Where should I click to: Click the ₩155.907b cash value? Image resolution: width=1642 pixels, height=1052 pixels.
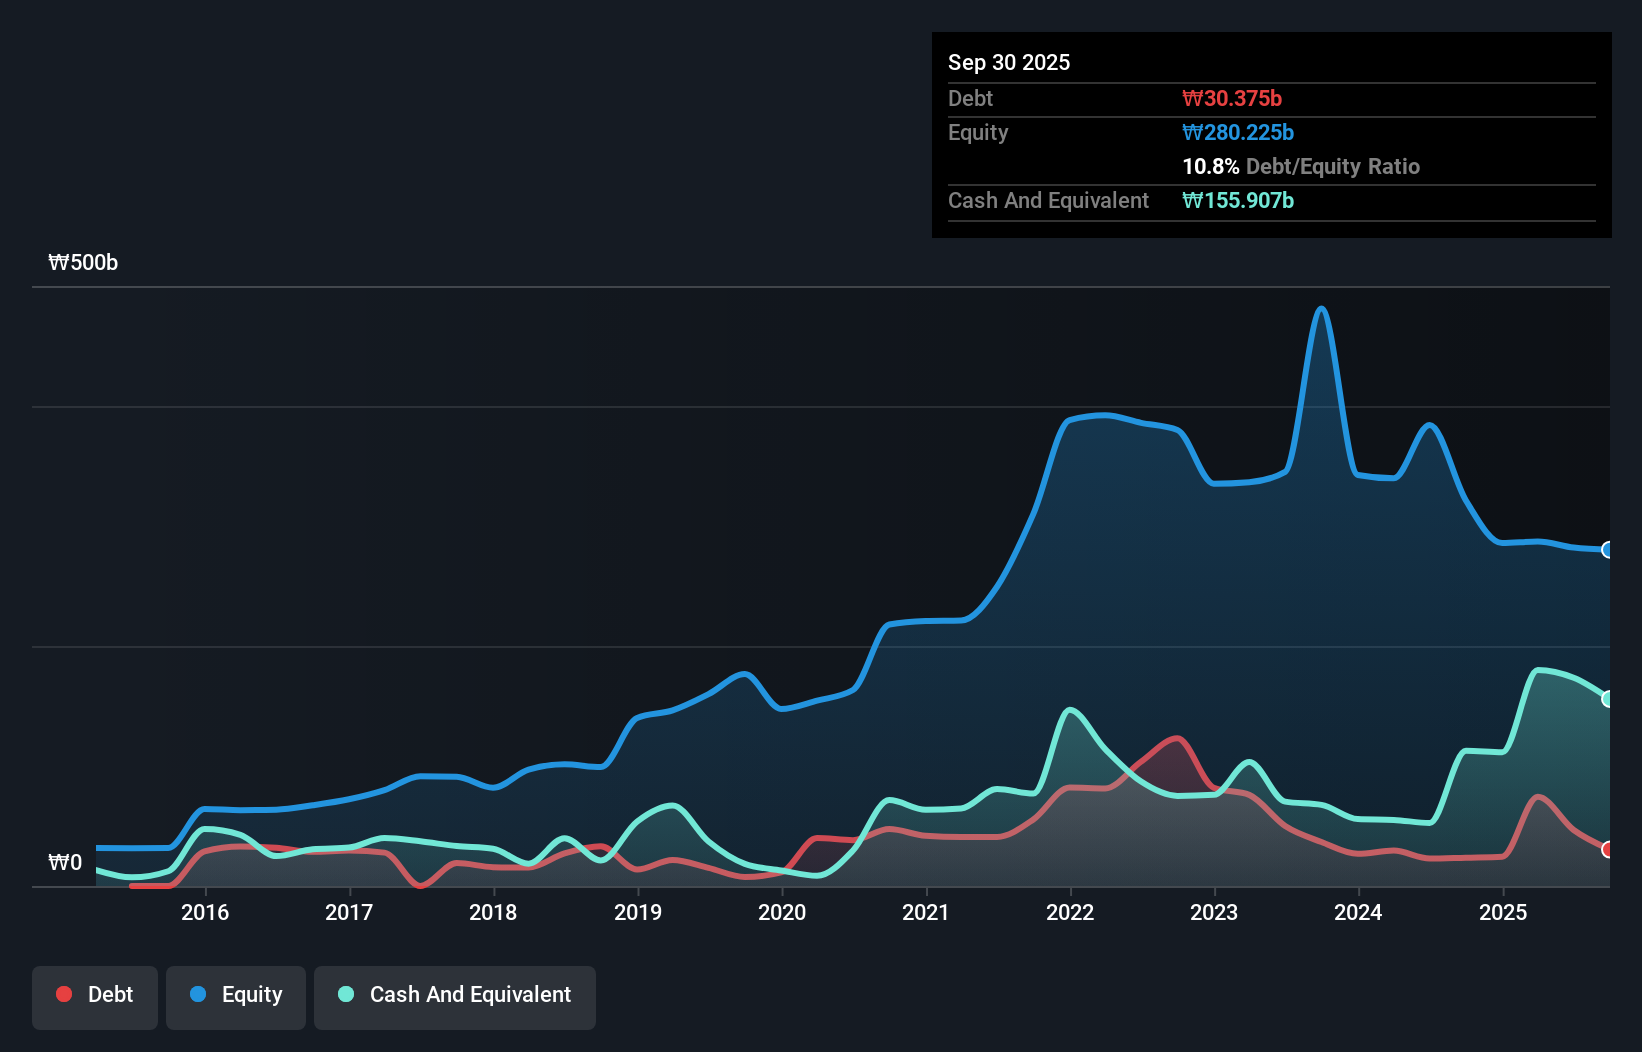point(1238,200)
